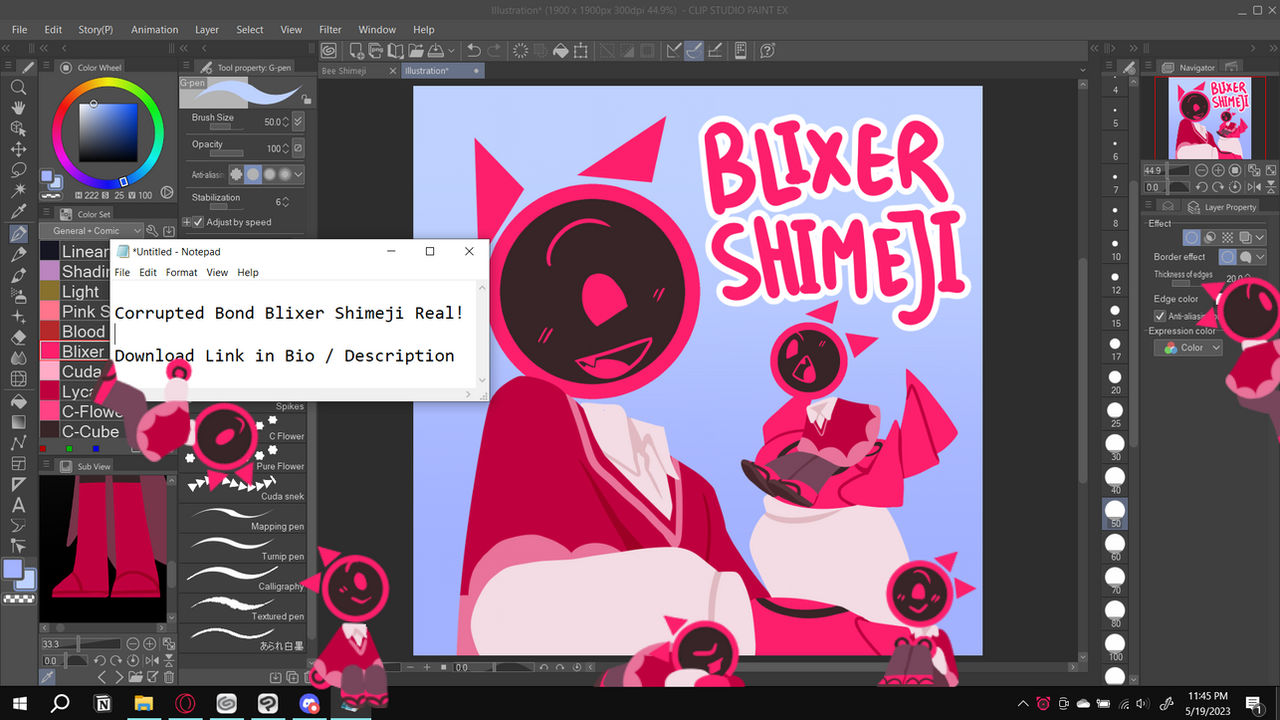Open the Animation menu
This screenshot has width=1280, height=720.
tap(154, 29)
